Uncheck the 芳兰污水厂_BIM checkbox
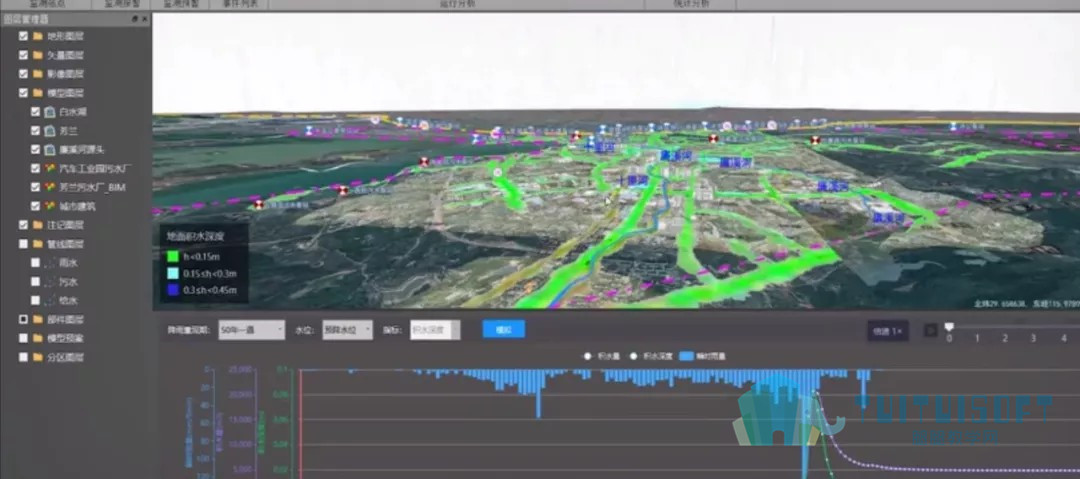Viewport: 1080px width, 479px height. click(35, 187)
